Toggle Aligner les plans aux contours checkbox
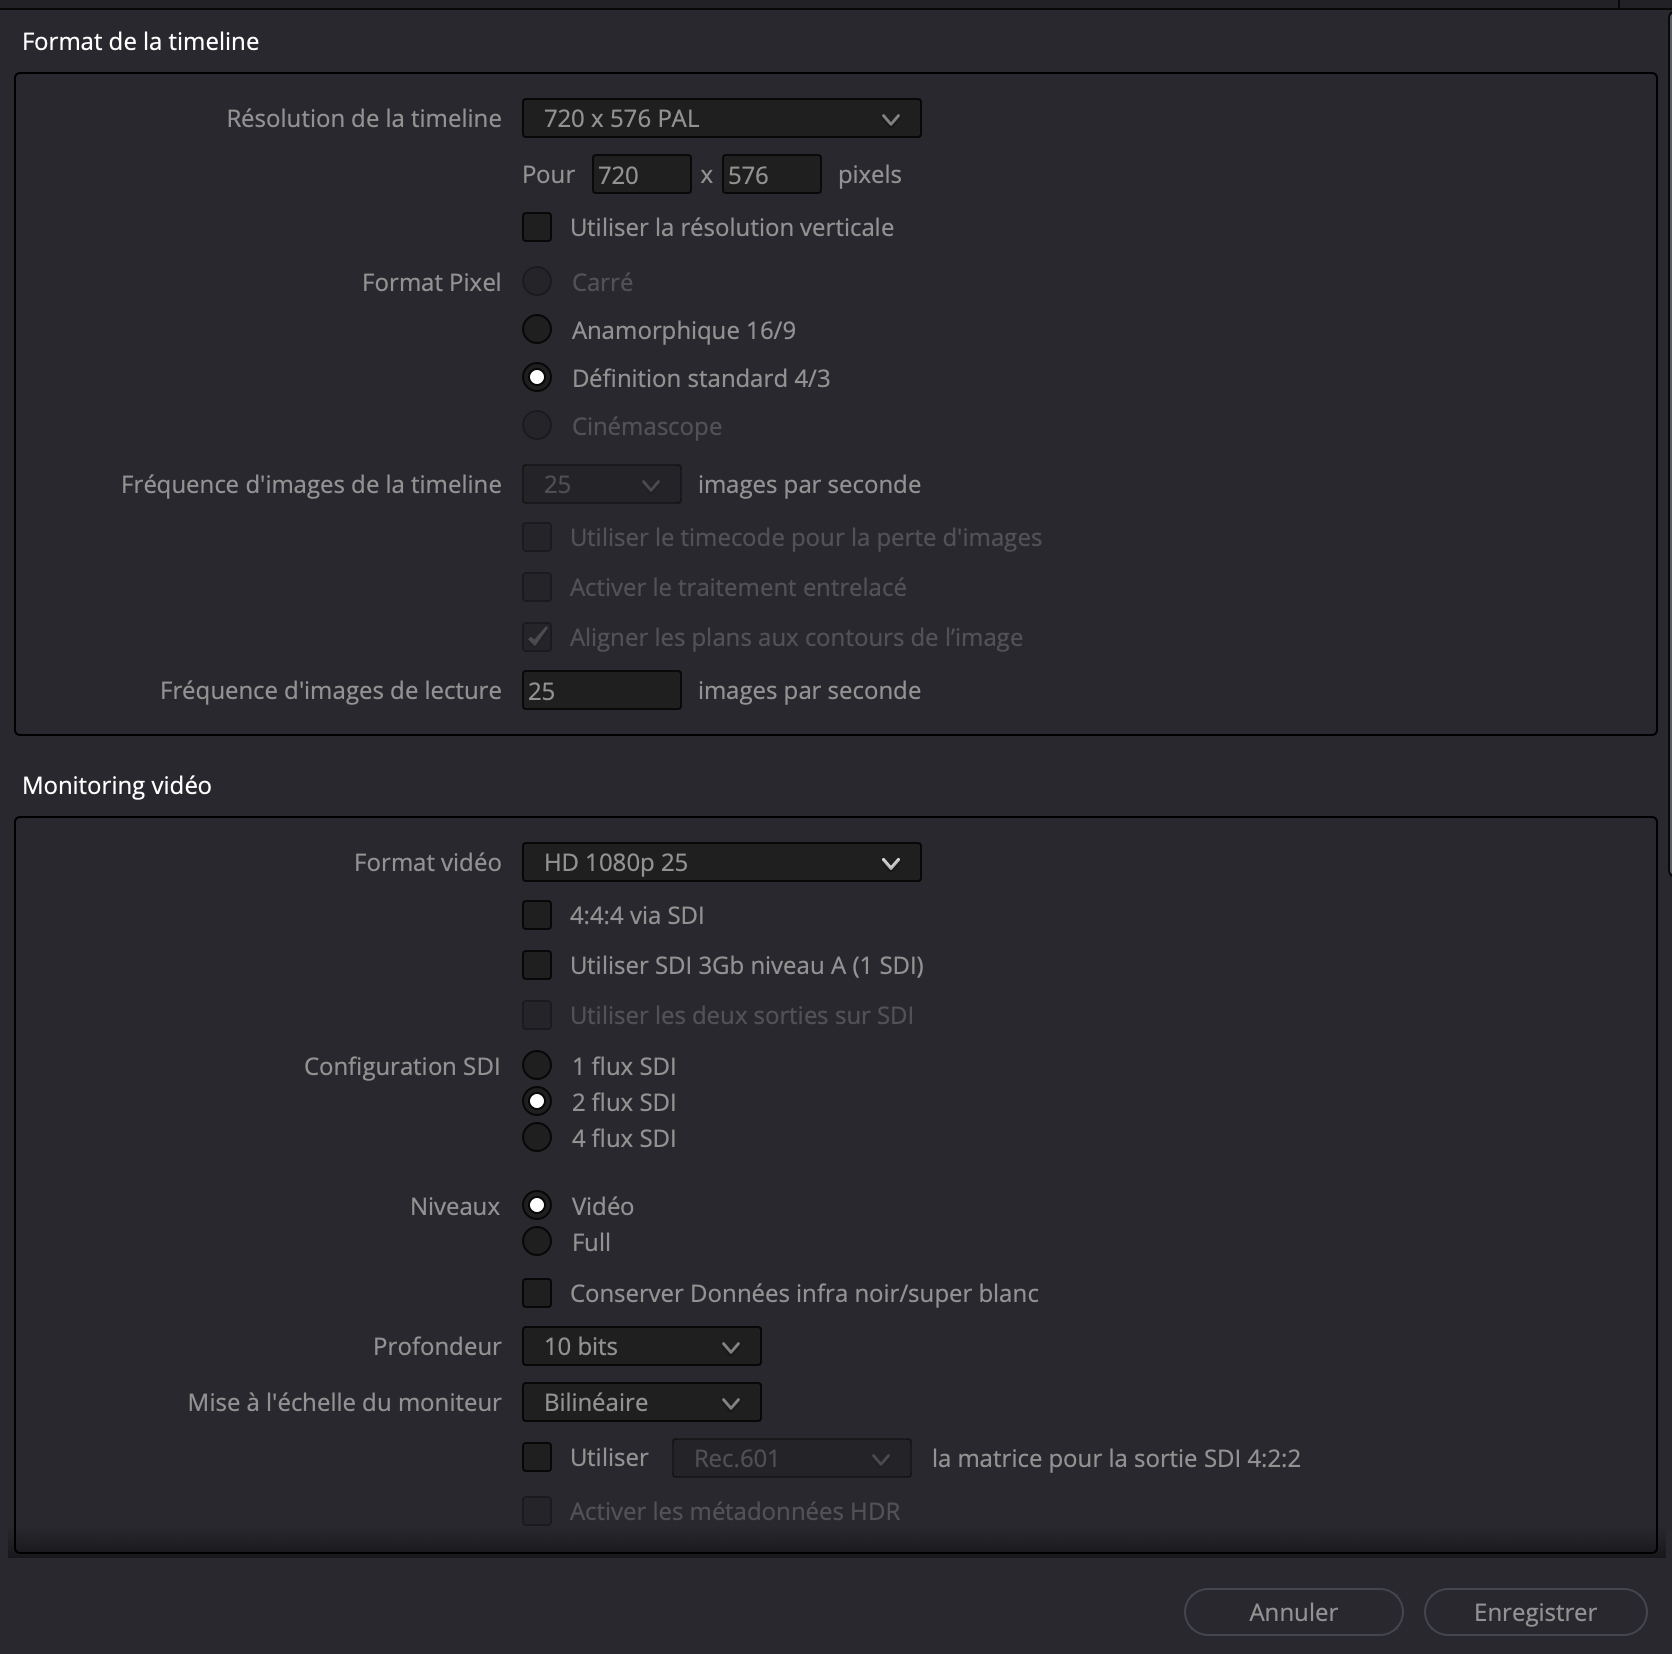Image resolution: width=1672 pixels, height=1654 pixels. 537,637
